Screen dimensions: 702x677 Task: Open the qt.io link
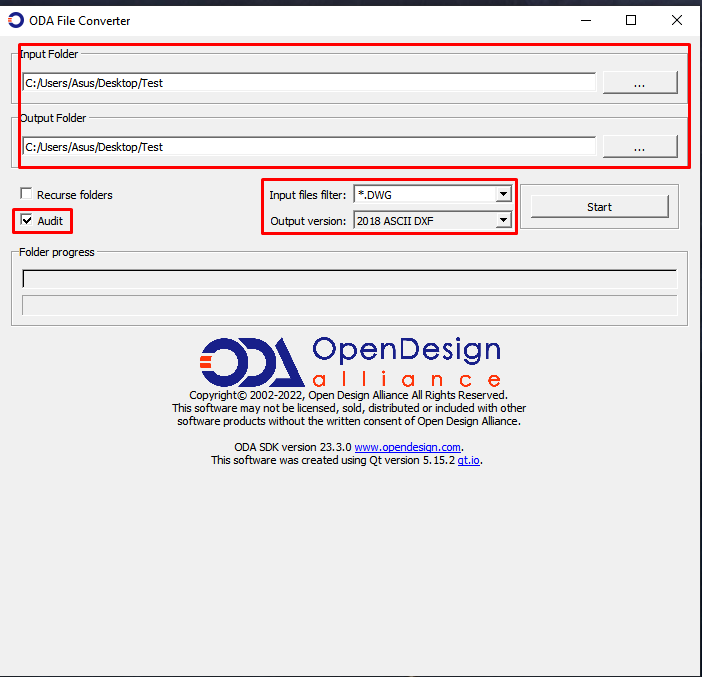tap(468, 460)
